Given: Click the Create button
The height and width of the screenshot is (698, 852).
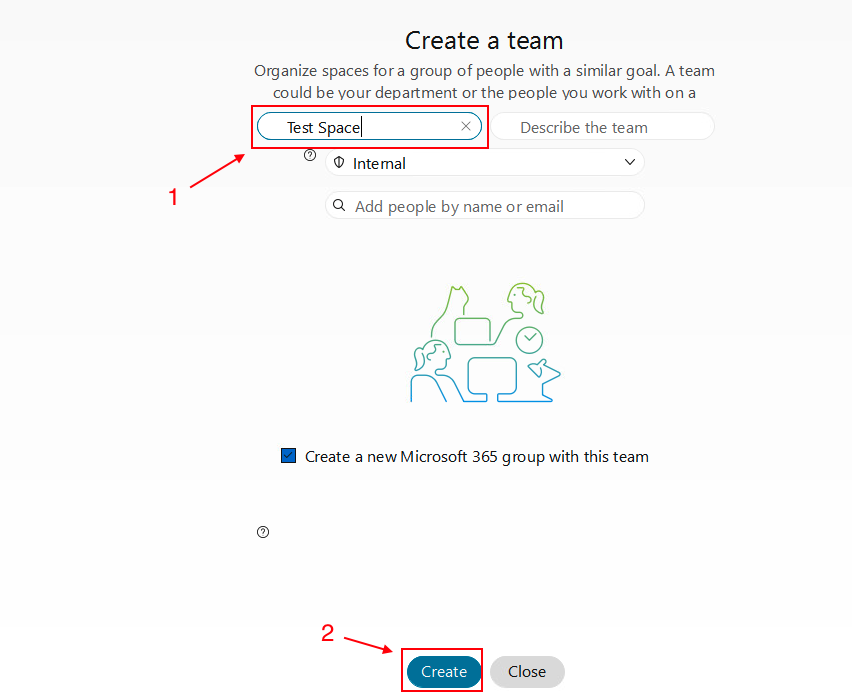Looking at the screenshot, I should 441,671.
